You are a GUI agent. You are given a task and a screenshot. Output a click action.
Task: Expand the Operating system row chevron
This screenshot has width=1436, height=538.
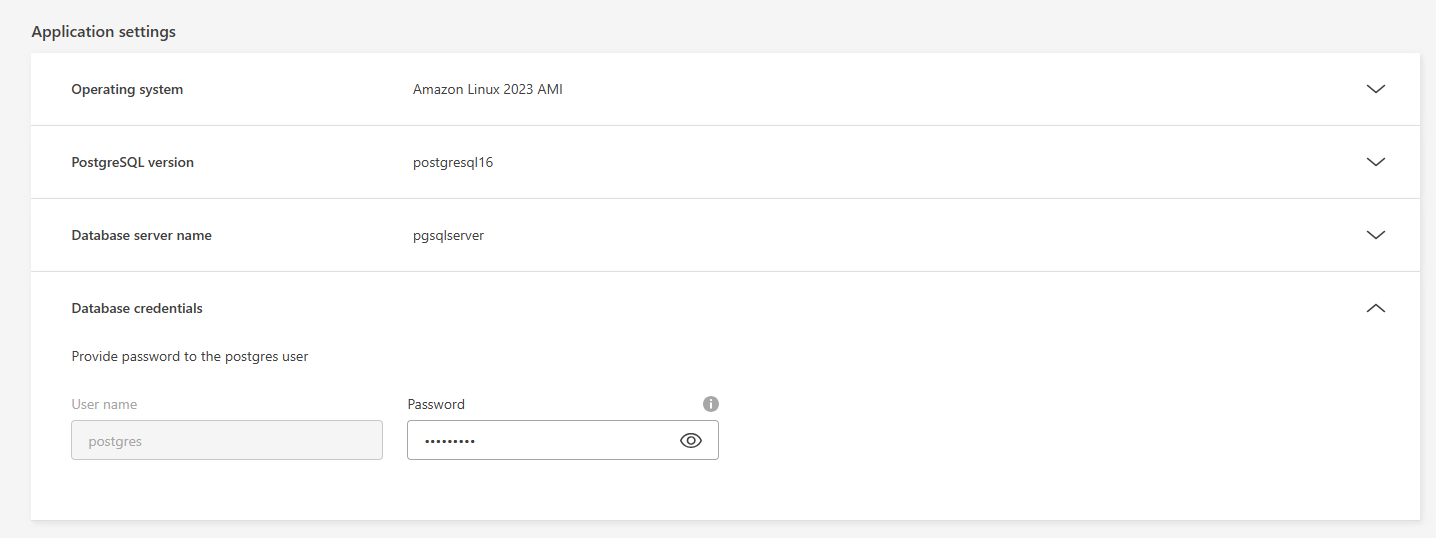coord(1375,89)
